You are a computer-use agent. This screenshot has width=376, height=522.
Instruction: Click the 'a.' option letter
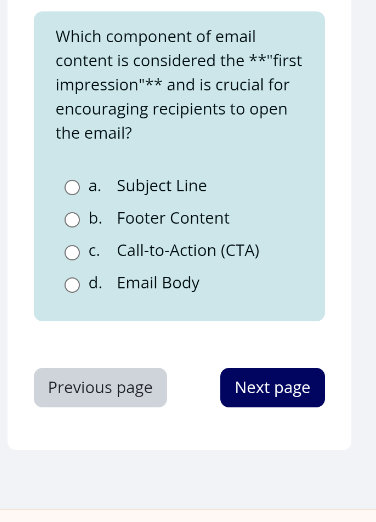coord(94,186)
